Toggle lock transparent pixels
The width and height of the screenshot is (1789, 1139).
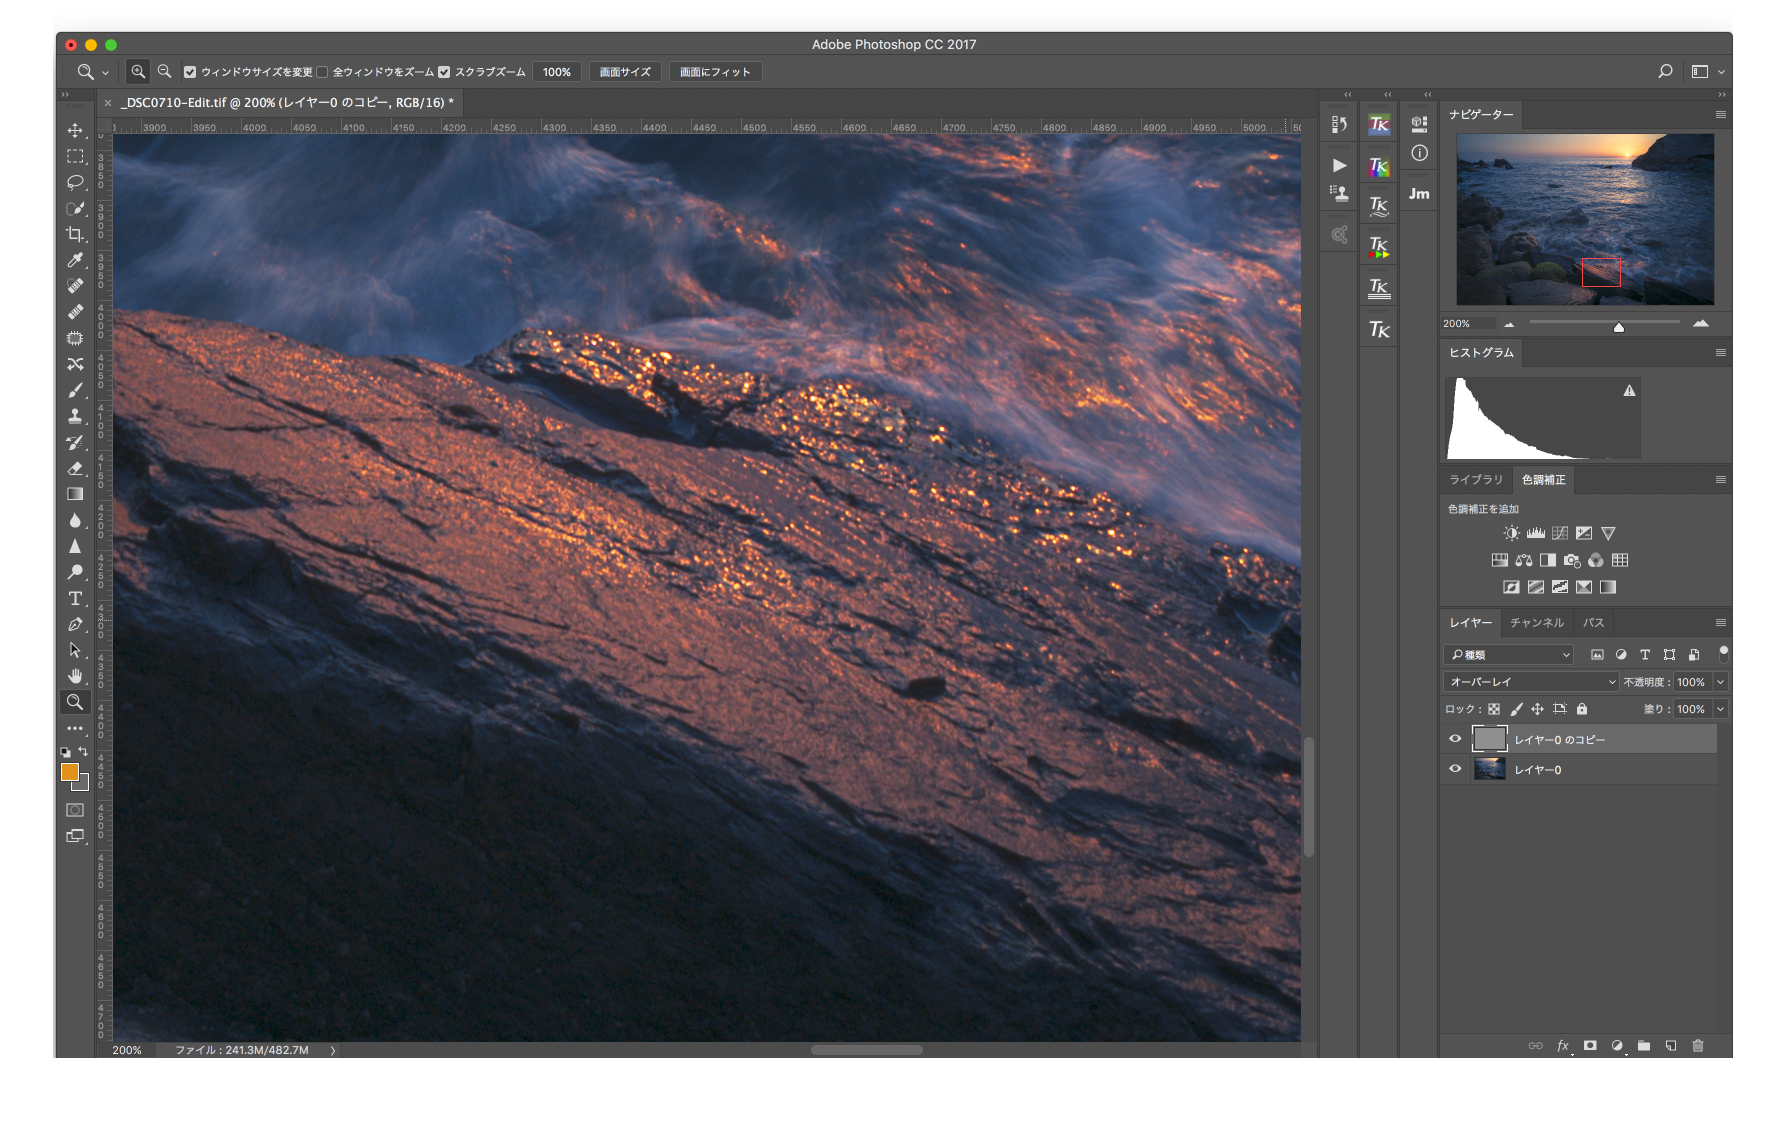(1494, 709)
